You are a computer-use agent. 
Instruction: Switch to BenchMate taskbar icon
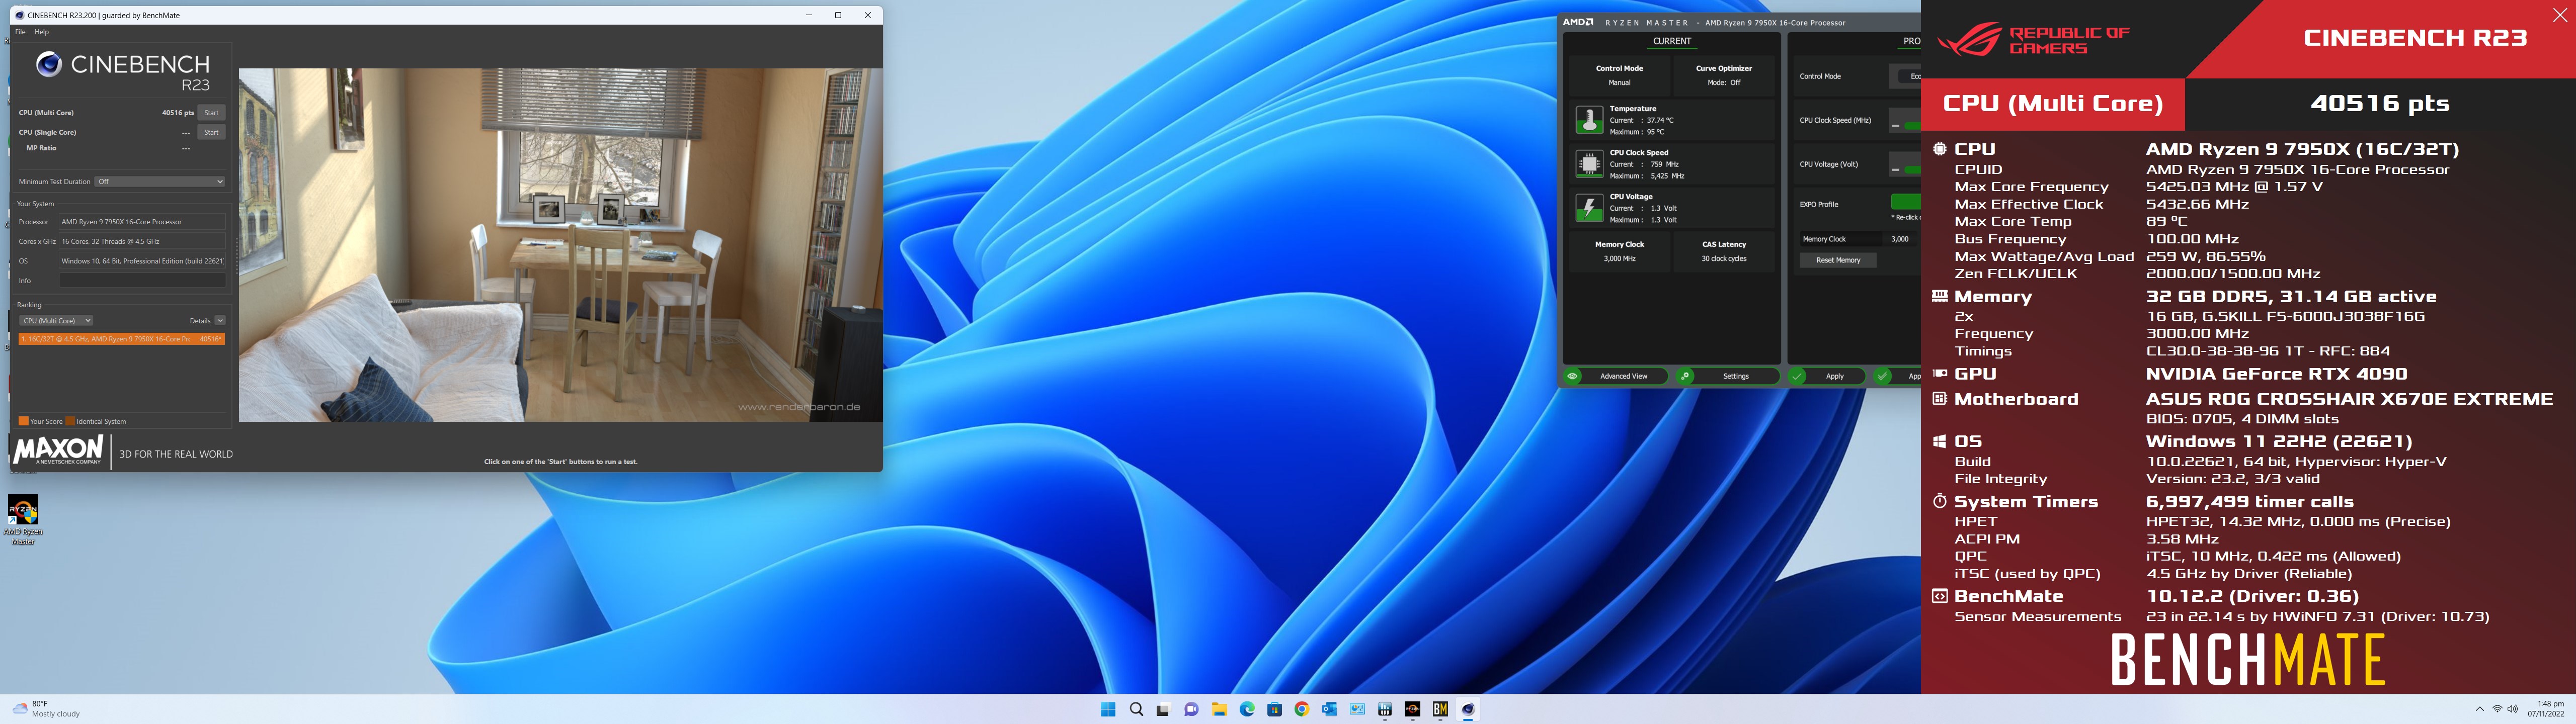(1440, 709)
